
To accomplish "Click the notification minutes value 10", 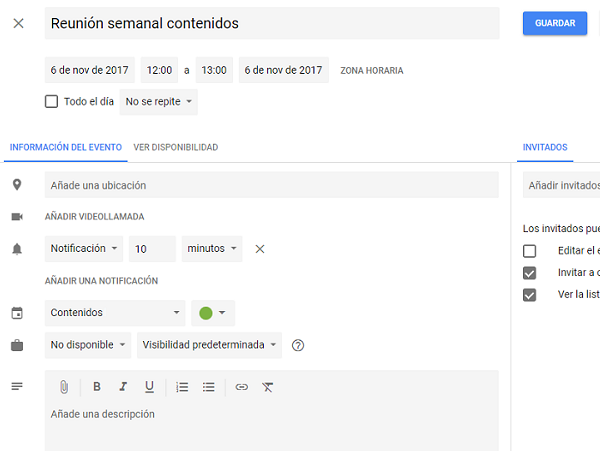I will [152, 249].
